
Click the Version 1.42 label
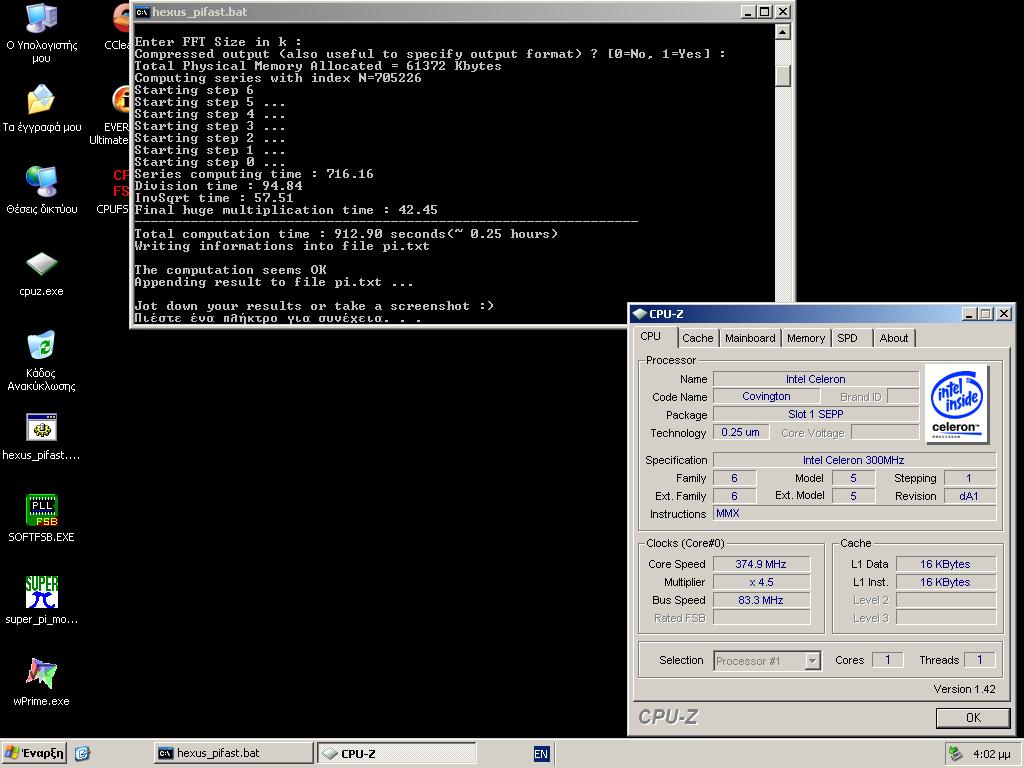(x=965, y=689)
